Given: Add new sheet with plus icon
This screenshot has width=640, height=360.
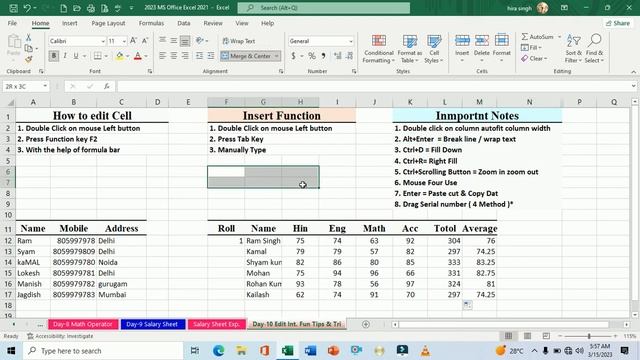Looking at the screenshot, I should (366, 324).
